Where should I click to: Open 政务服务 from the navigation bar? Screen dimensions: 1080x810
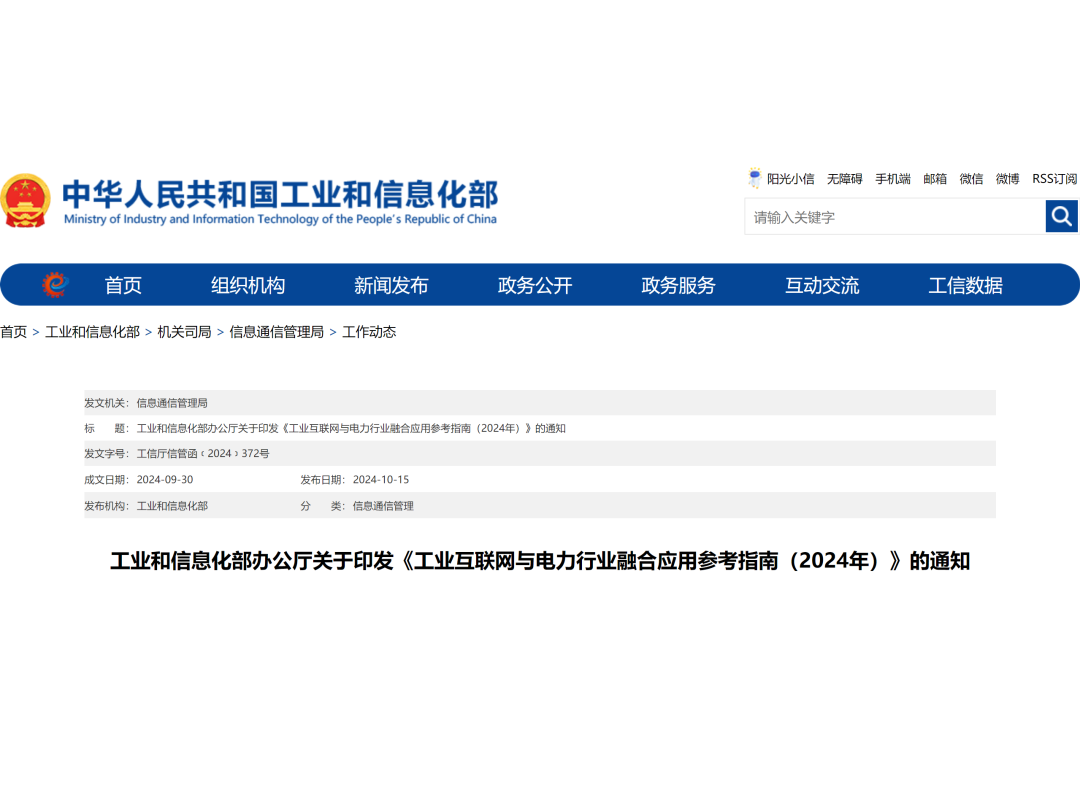(678, 285)
